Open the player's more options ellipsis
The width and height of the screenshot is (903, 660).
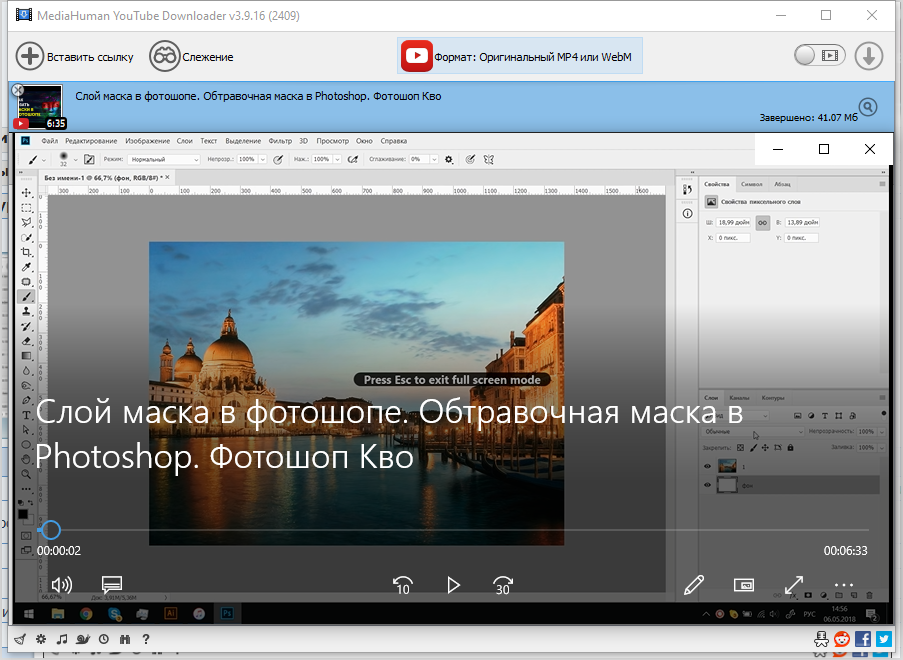click(x=844, y=585)
